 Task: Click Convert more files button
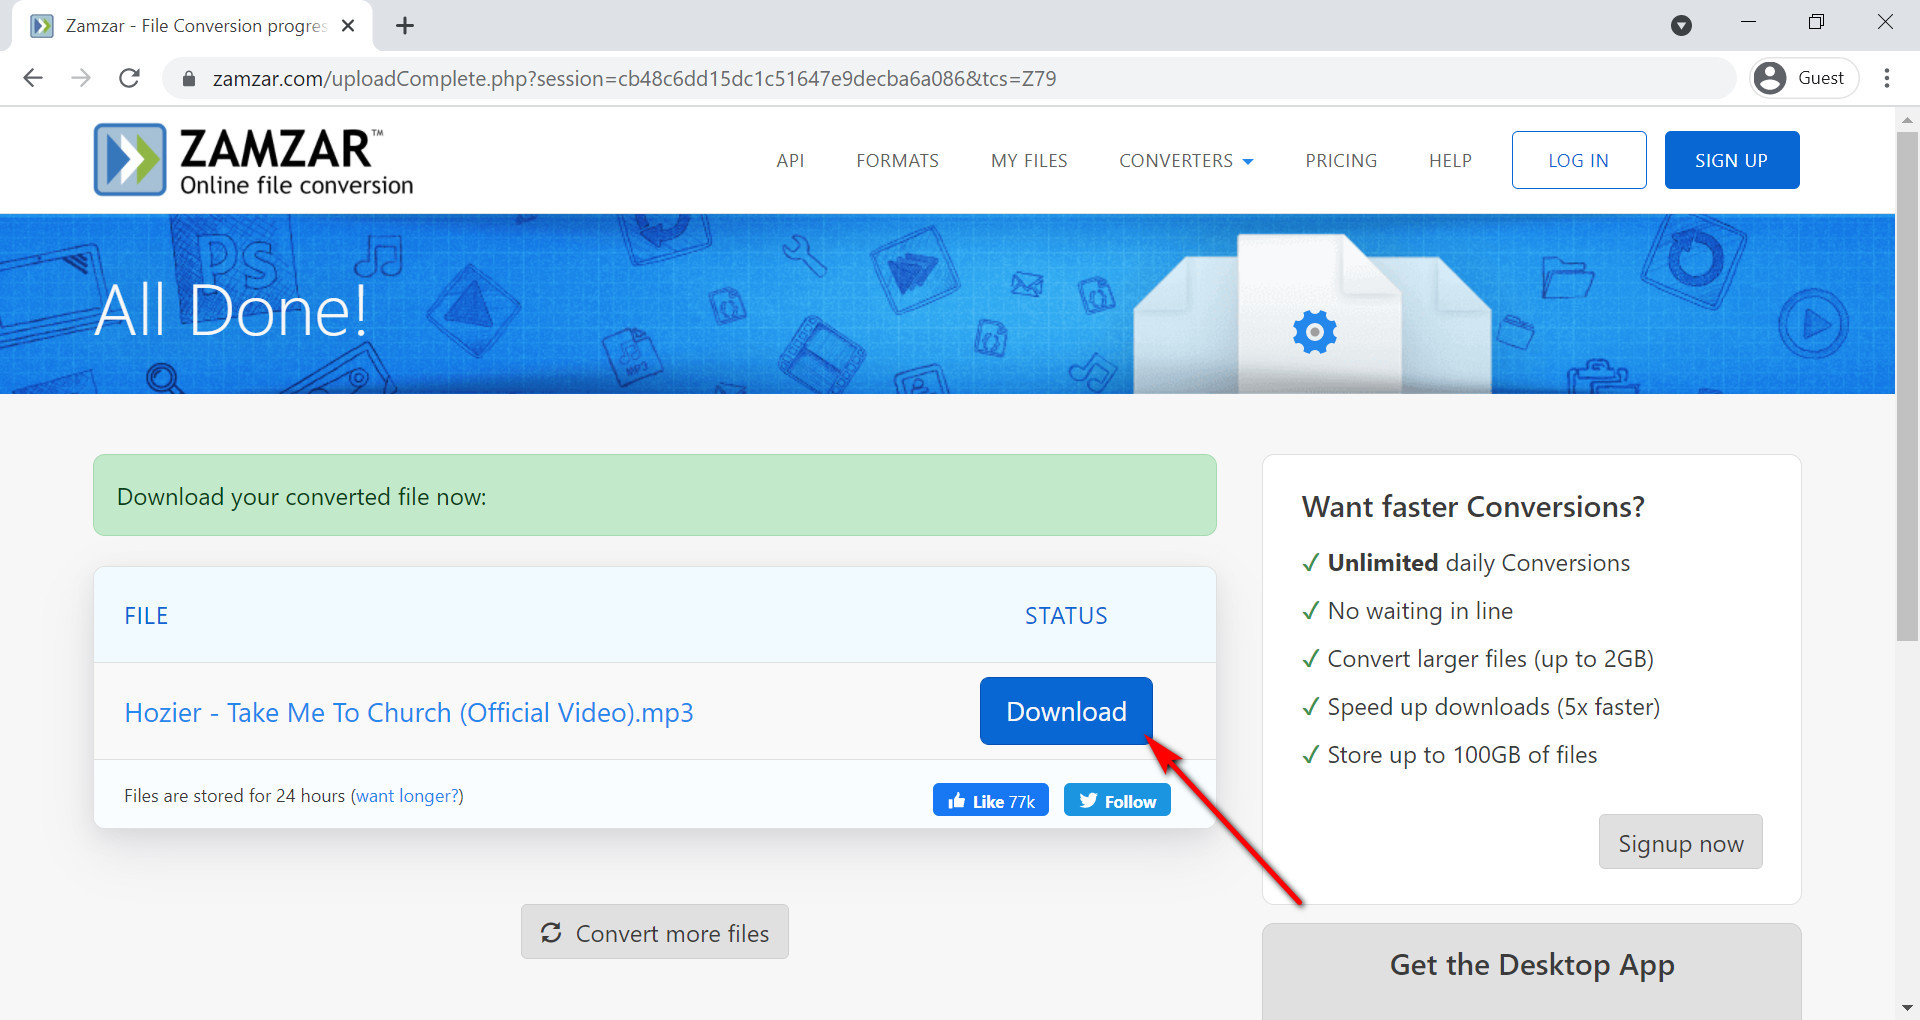[x=655, y=932]
